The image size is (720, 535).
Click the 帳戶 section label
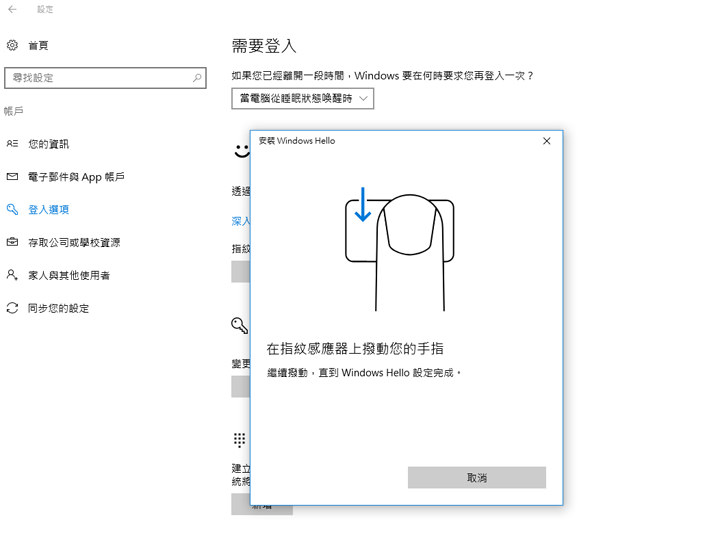[13, 111]
